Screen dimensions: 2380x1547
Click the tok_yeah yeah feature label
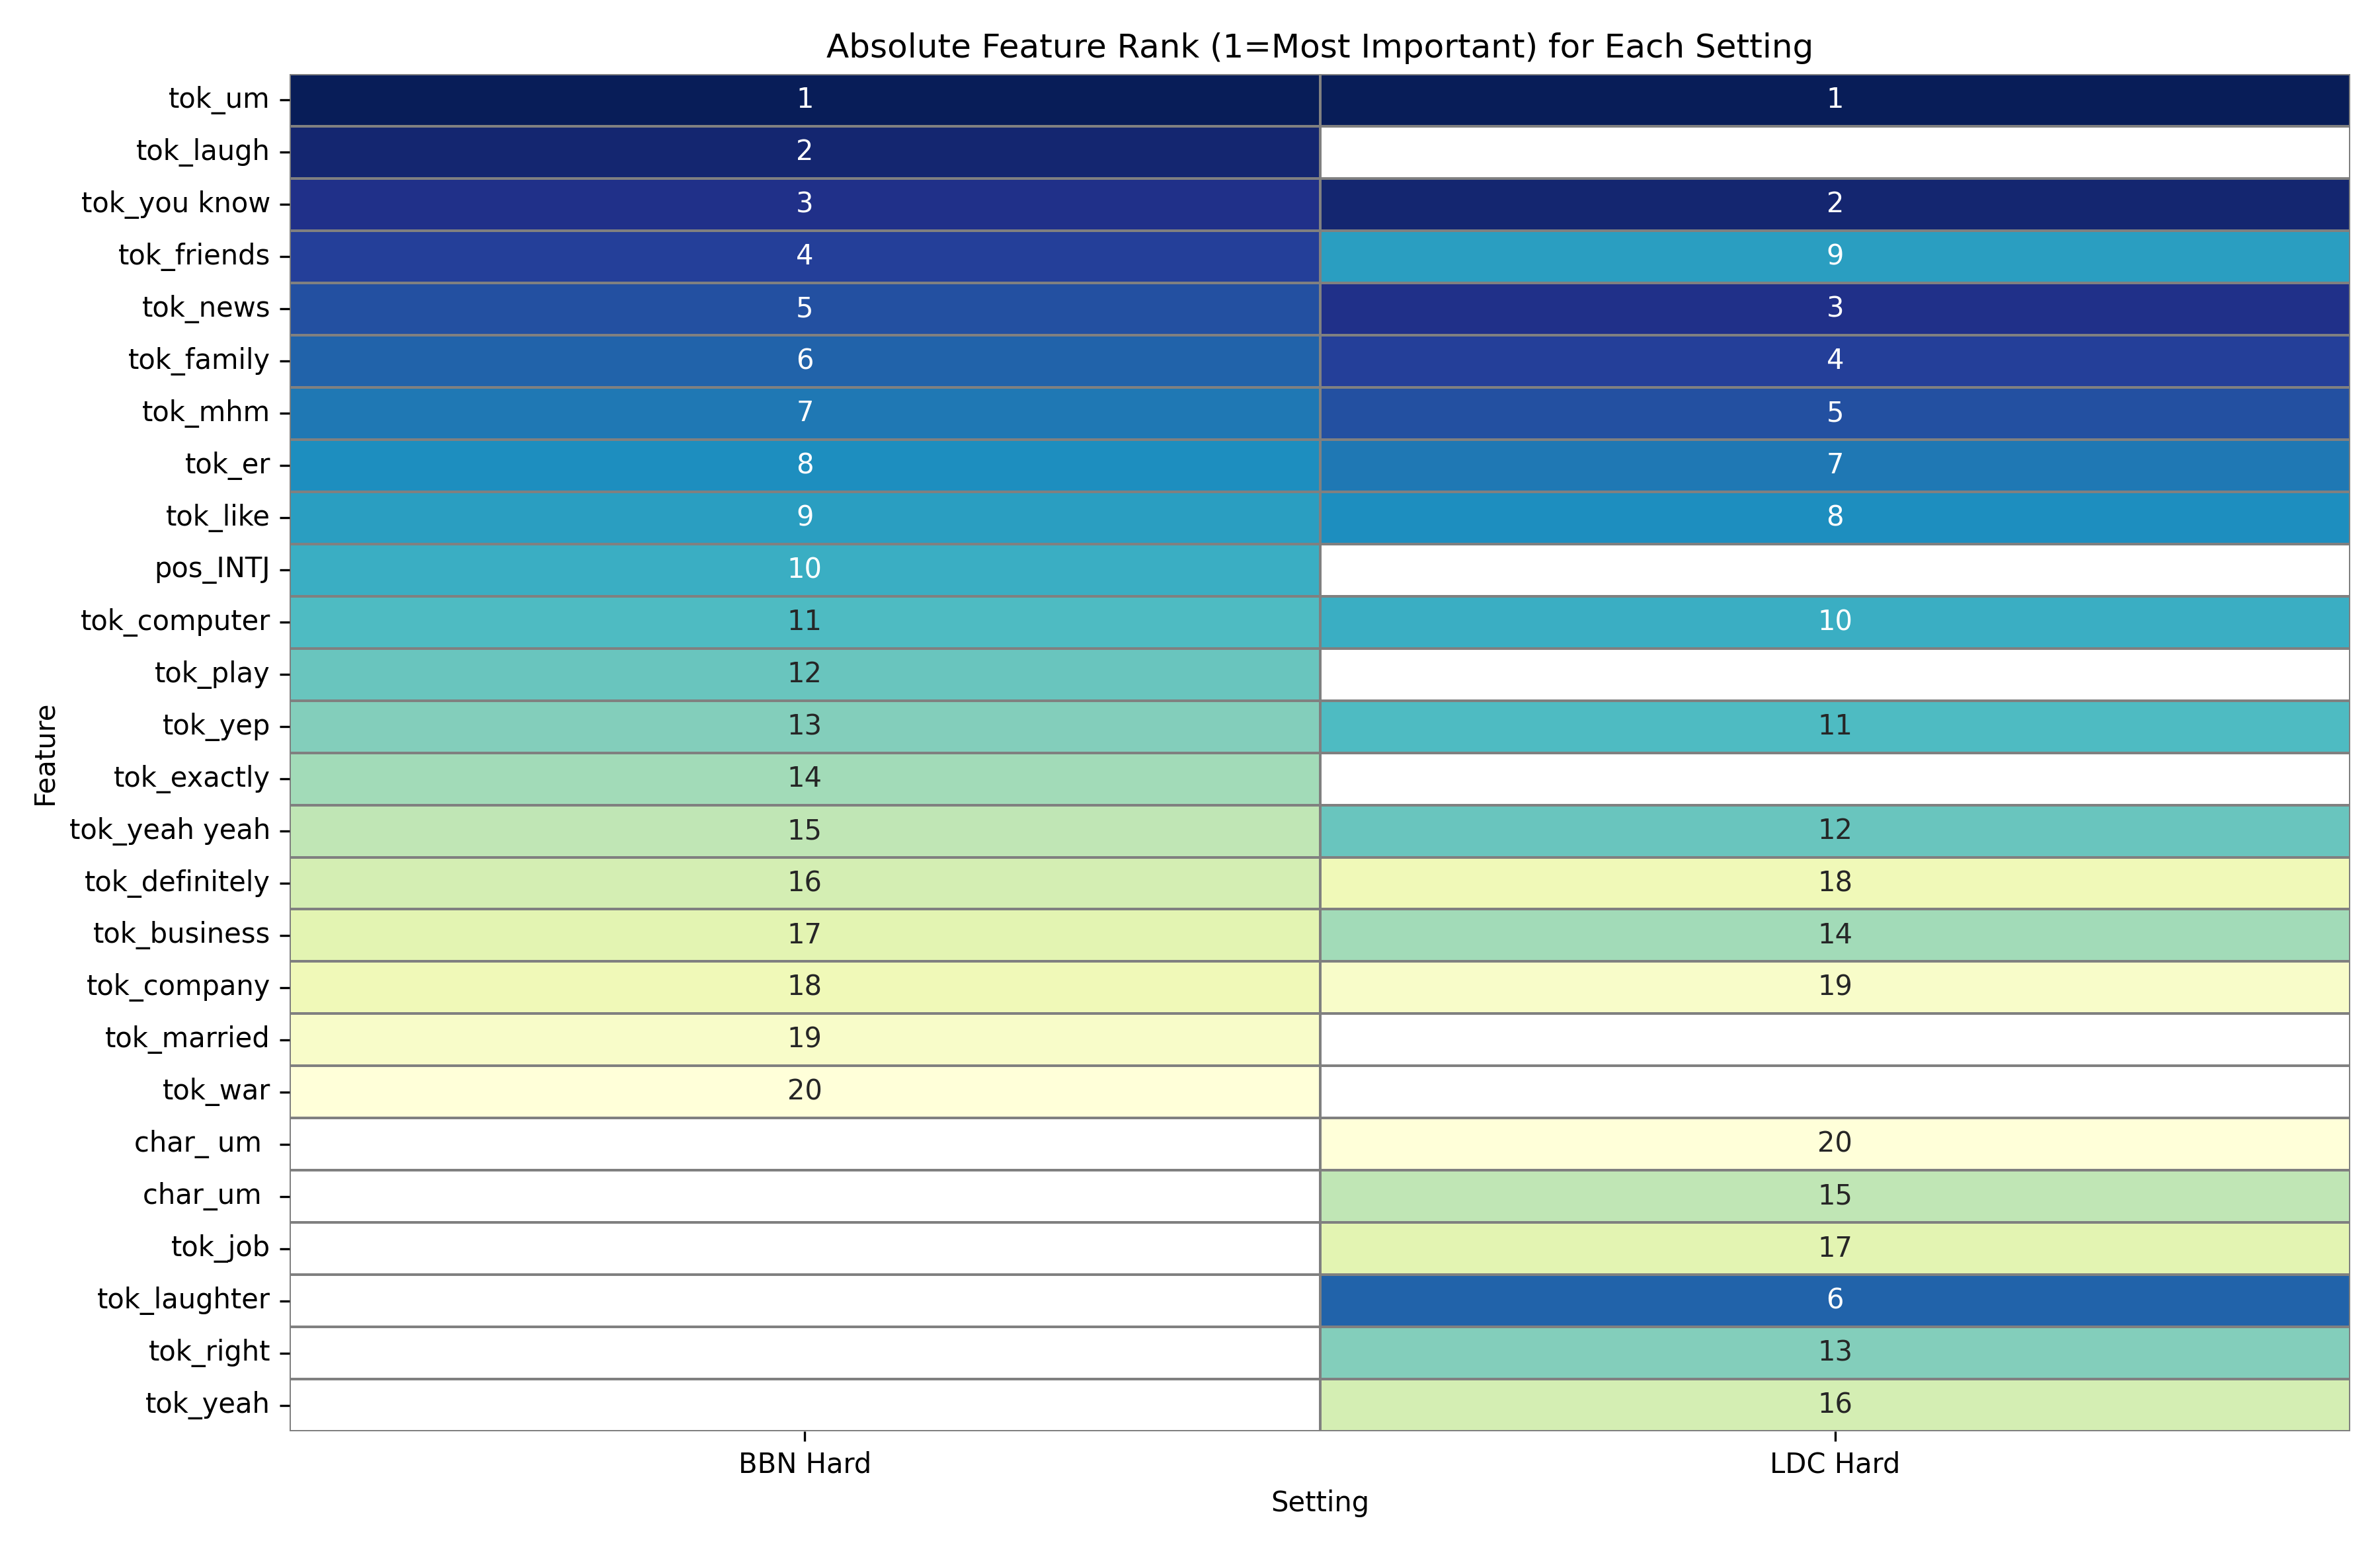coord(169,829)
